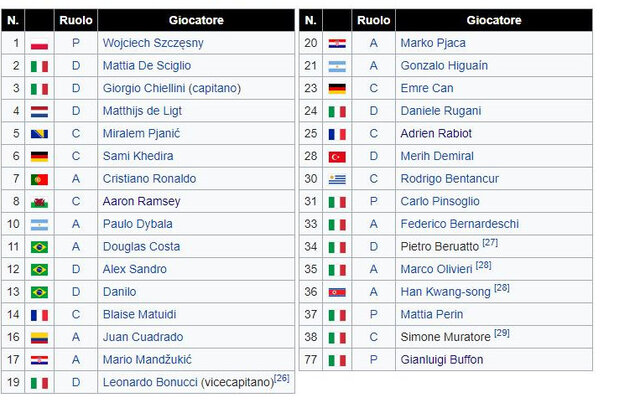
Task: Click the Uruguayan flag by Rodrigo Bentancur
Action: pos(337,179)
